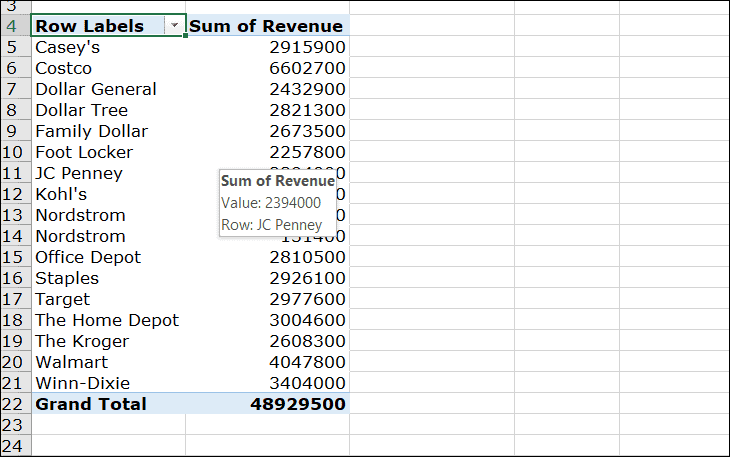Image resolution: width=730 pixels, height=457 pixels.
Task: Click the value 3404000
Action: (x=307, y=383)
